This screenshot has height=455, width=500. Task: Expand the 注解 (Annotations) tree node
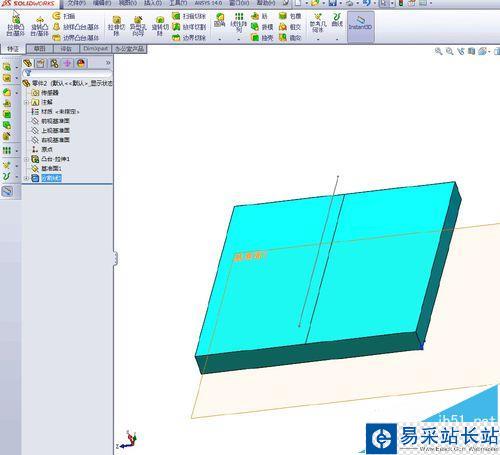click(x=27, y=102)
